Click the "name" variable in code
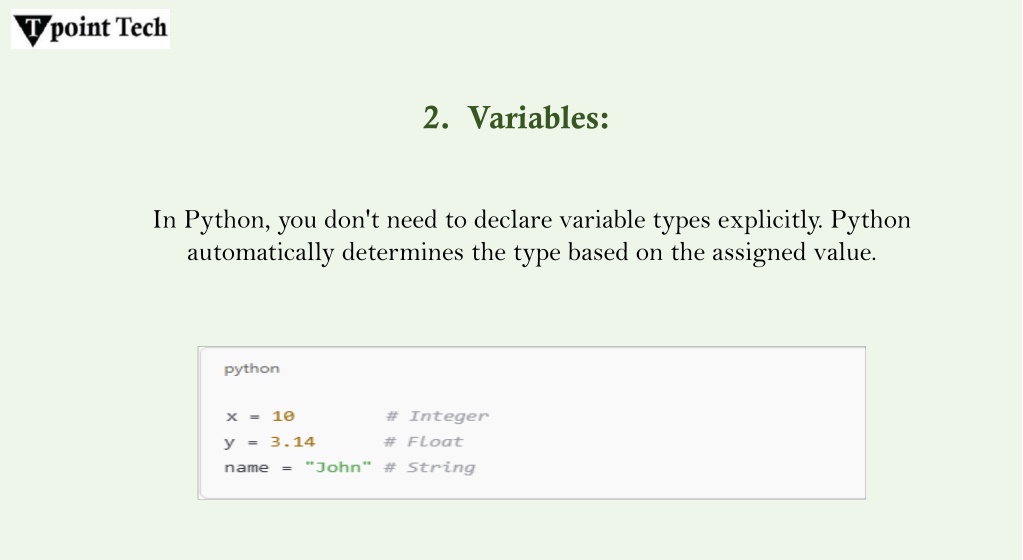 tap(247, 468)
